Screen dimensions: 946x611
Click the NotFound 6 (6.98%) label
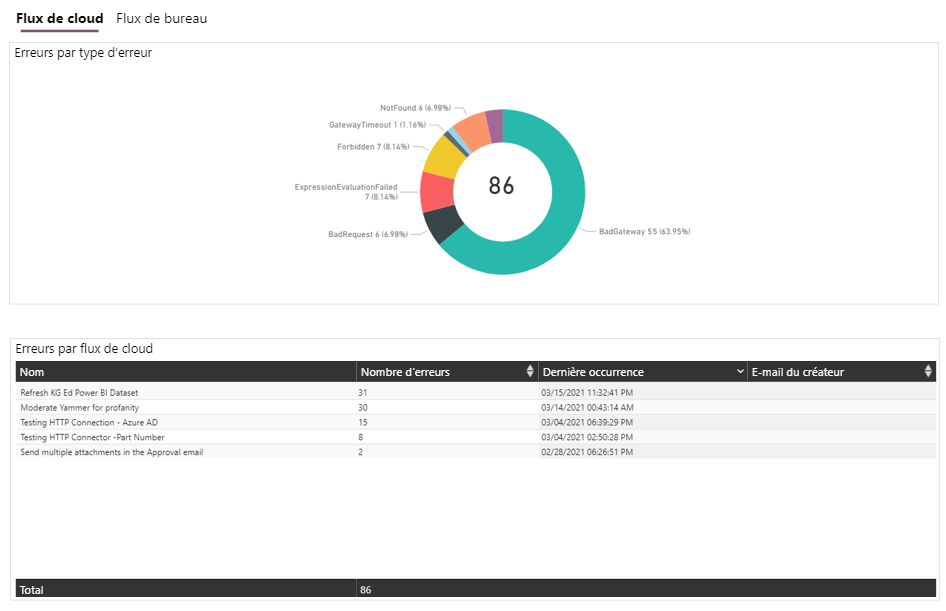(416, 108)
